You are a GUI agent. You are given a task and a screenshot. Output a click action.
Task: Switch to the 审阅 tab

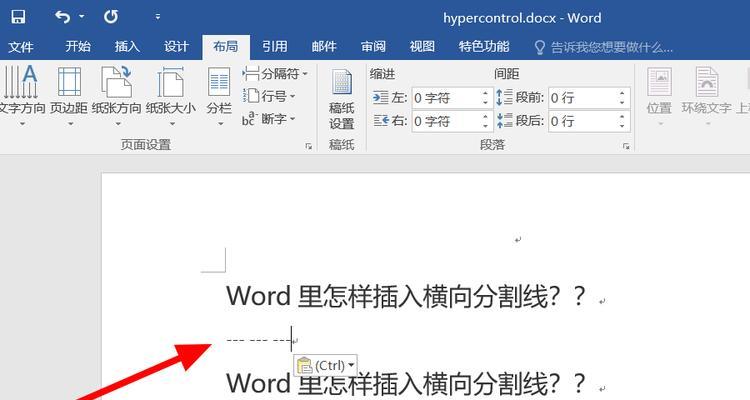coord(374,46)
